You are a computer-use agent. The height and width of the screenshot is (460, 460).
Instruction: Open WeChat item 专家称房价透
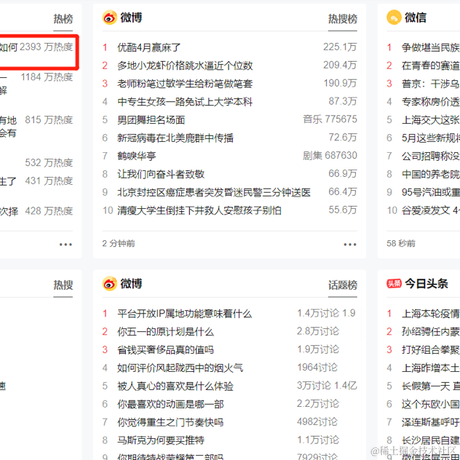pos(431,102)
